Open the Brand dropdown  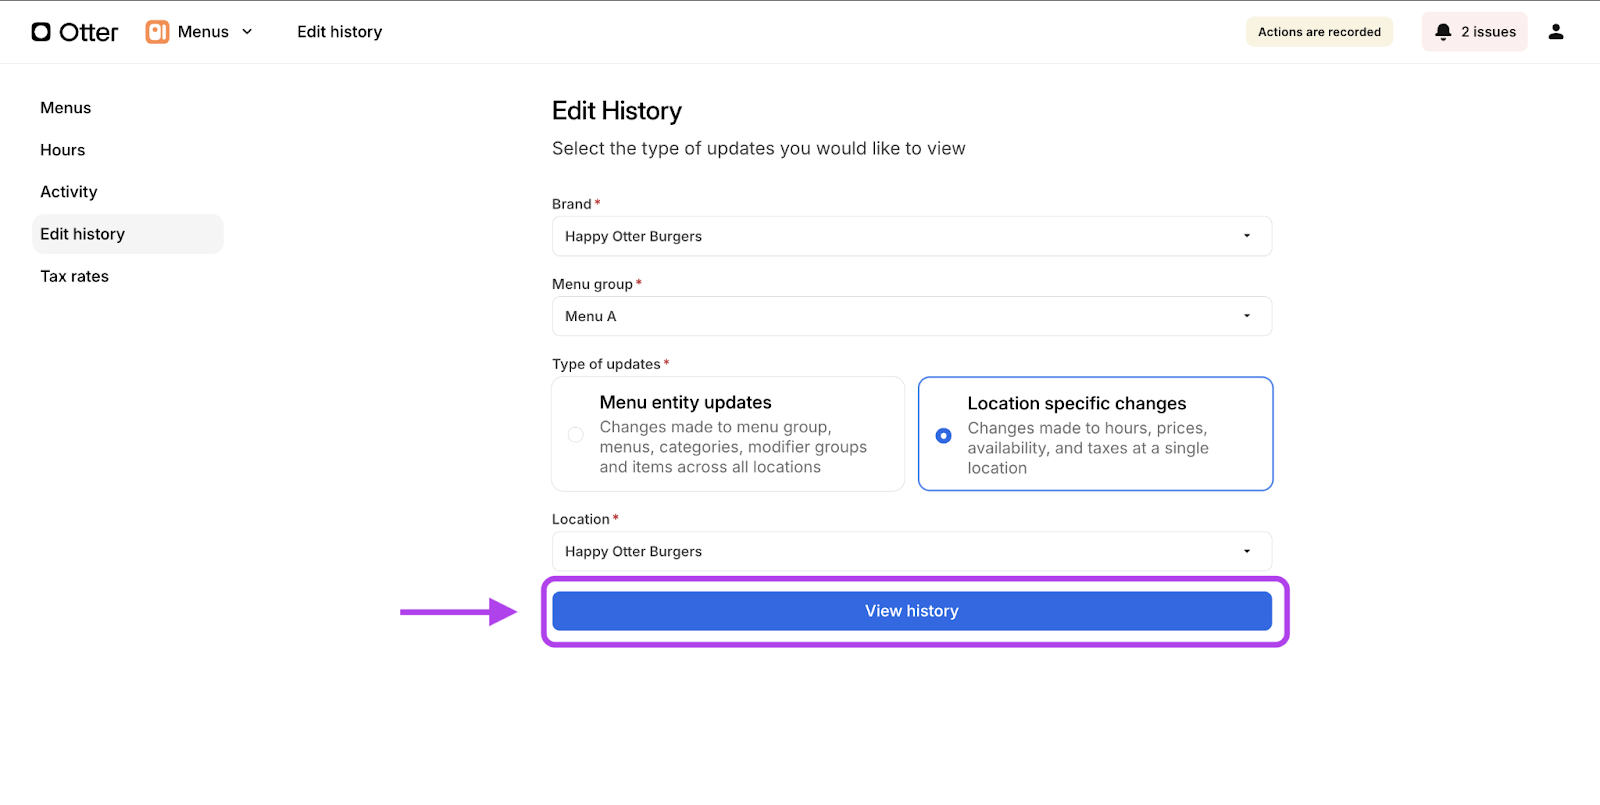[x=911, y=236]
